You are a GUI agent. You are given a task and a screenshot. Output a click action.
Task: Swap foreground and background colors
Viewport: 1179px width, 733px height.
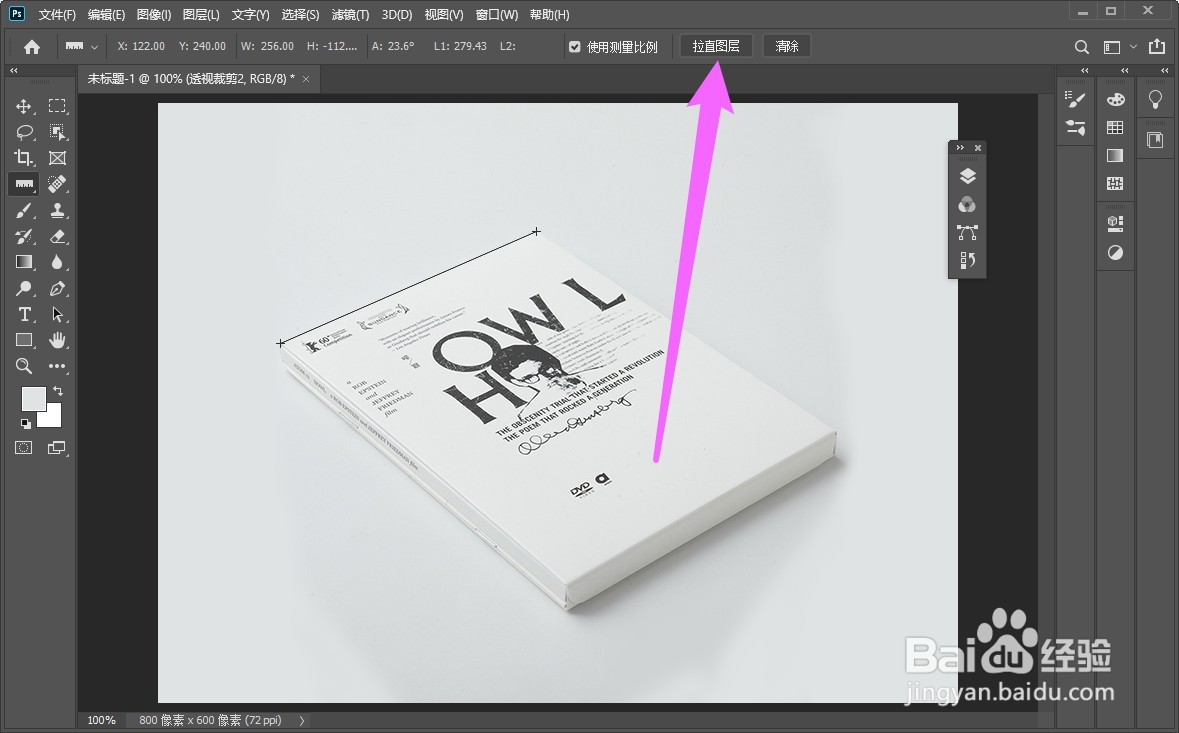pos(58,391)
